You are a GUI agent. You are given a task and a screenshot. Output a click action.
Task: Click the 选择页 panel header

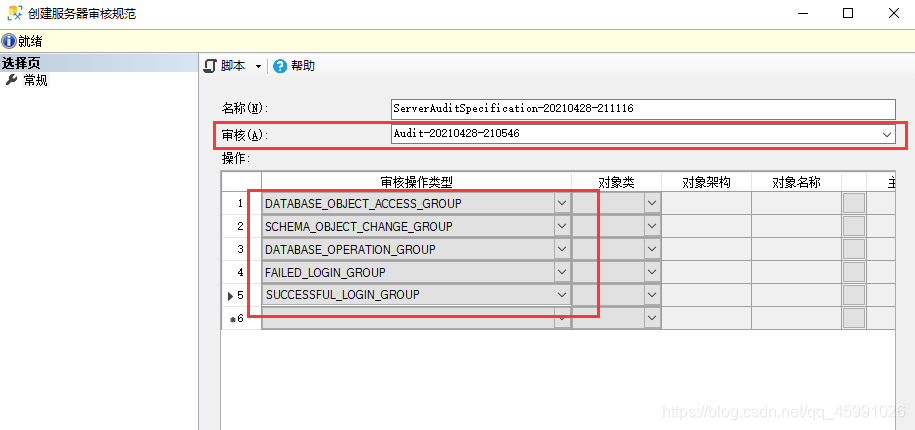99,63
